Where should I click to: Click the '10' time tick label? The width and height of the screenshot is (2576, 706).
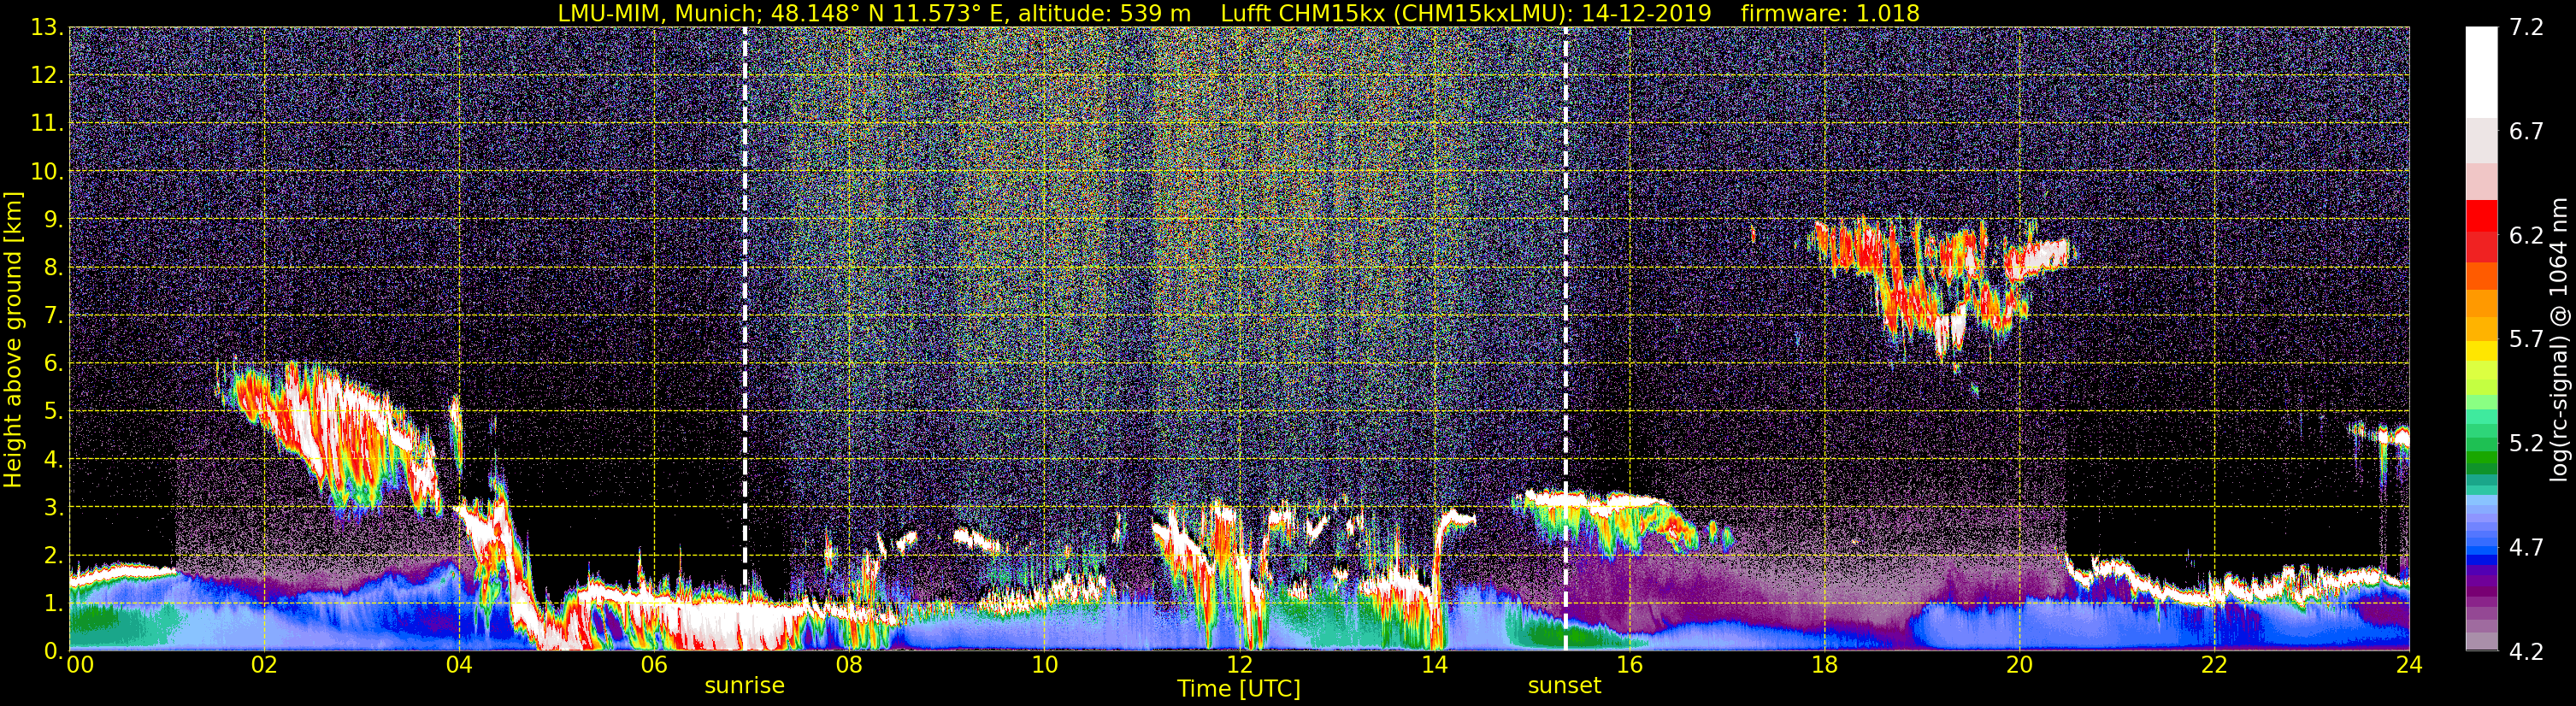[x=1044, y=665]
